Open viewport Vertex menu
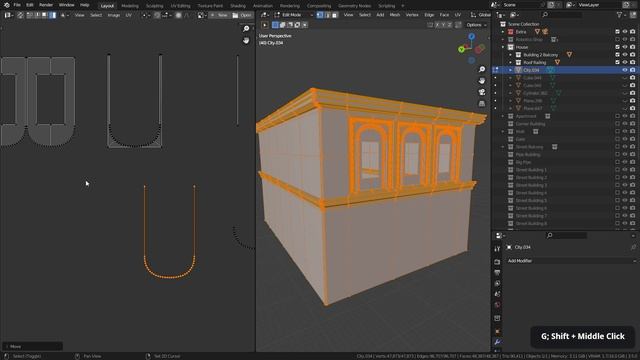Image resolution: width=640 pixels, height=360 pixels. (x=412, y=15)
